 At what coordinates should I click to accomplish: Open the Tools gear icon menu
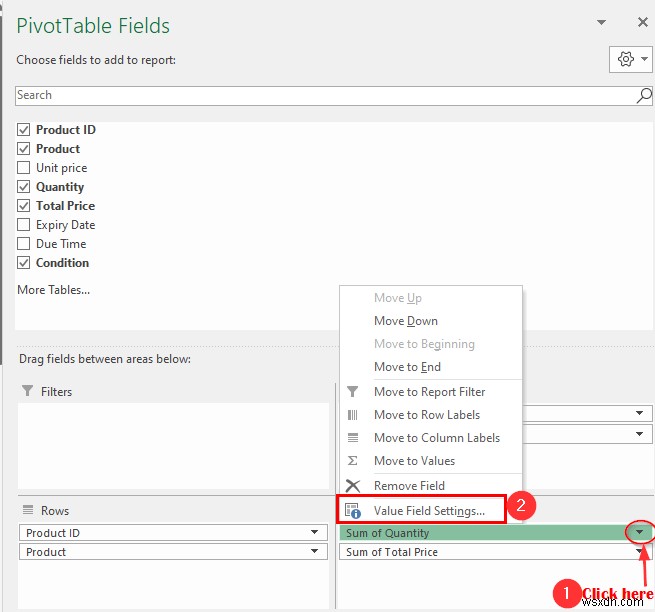coord(630,59)
